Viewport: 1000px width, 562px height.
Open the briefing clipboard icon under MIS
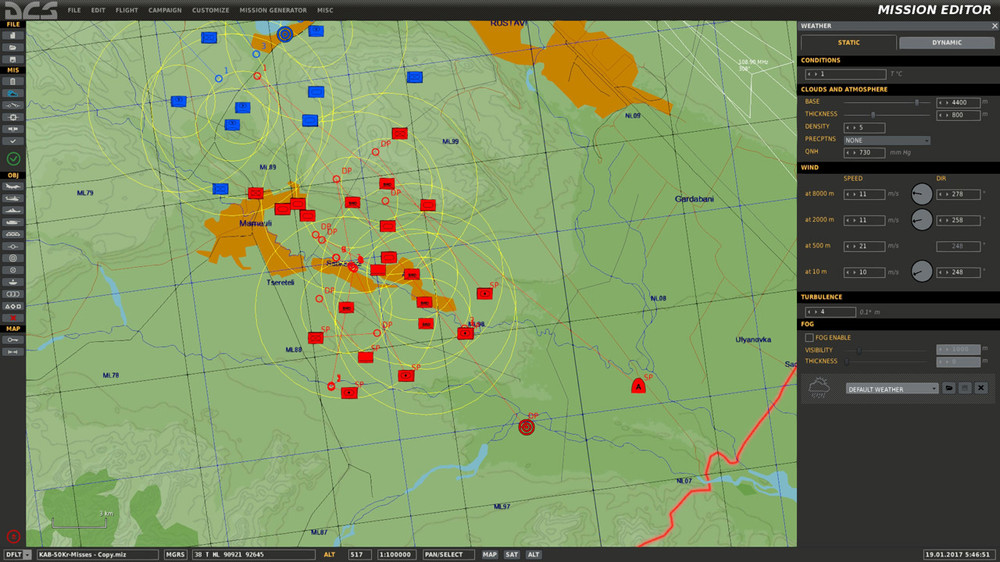(x=13, y=82)
